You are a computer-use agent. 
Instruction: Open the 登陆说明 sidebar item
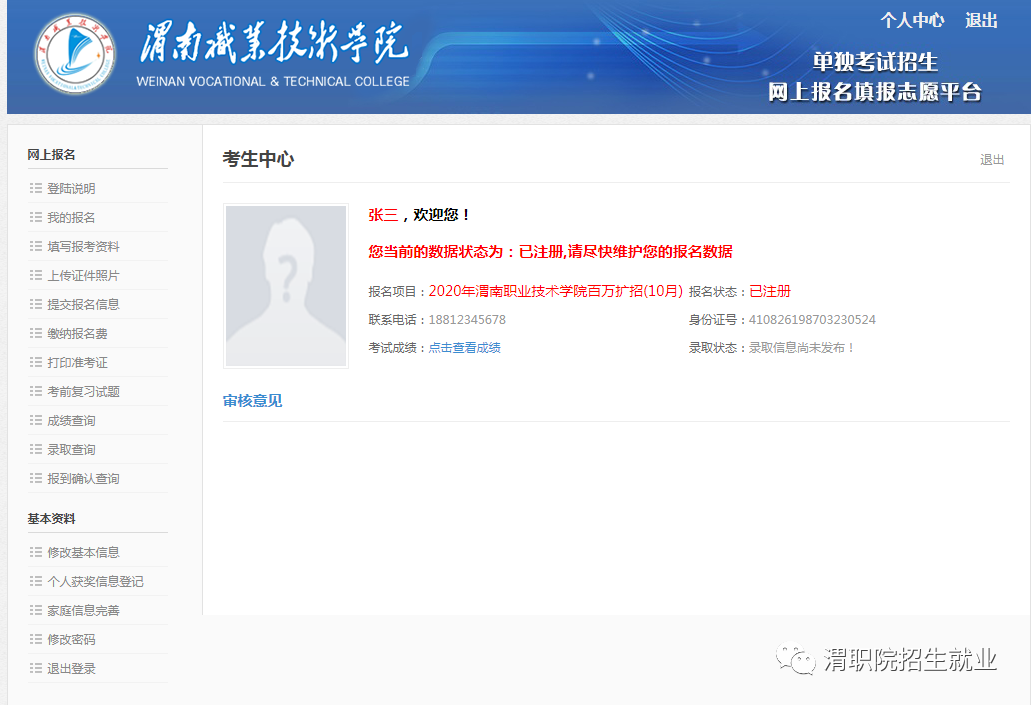pos(71,189)
